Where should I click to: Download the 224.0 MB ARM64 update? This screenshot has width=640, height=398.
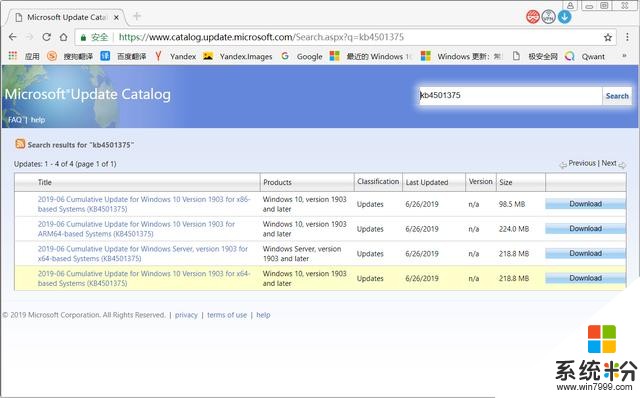coord(585,229)
